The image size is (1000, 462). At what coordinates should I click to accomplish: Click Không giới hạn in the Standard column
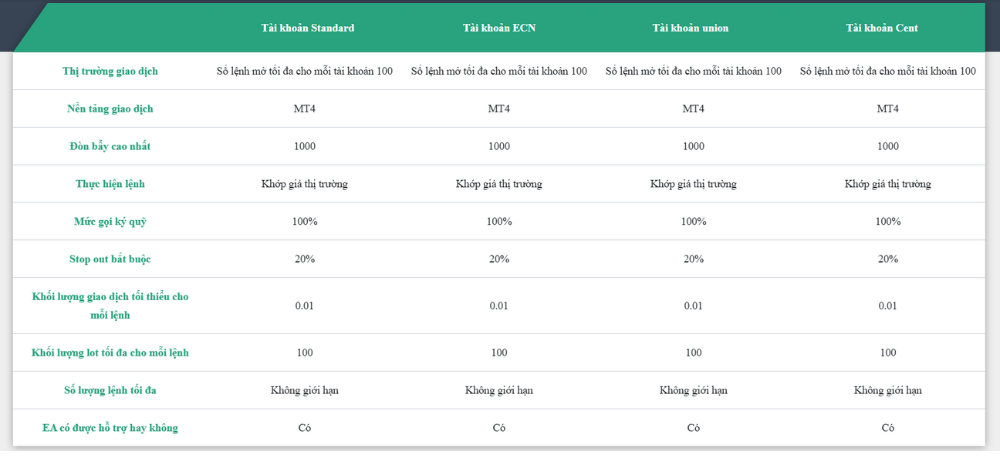(x=304, y=390)
